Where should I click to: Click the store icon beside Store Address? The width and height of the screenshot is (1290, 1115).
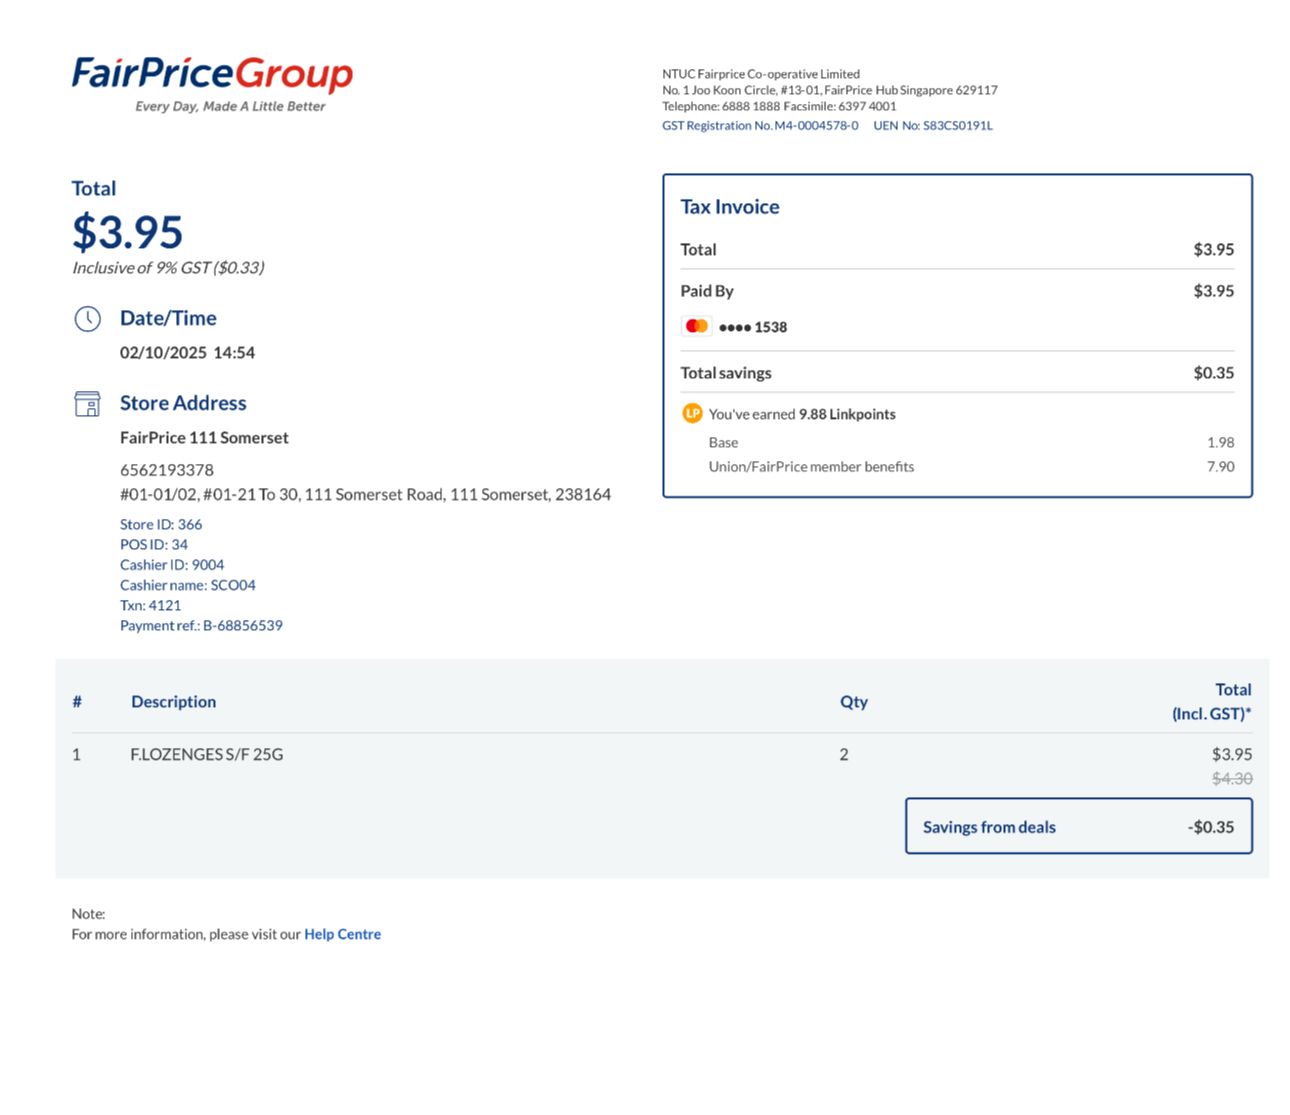(88, 404)
